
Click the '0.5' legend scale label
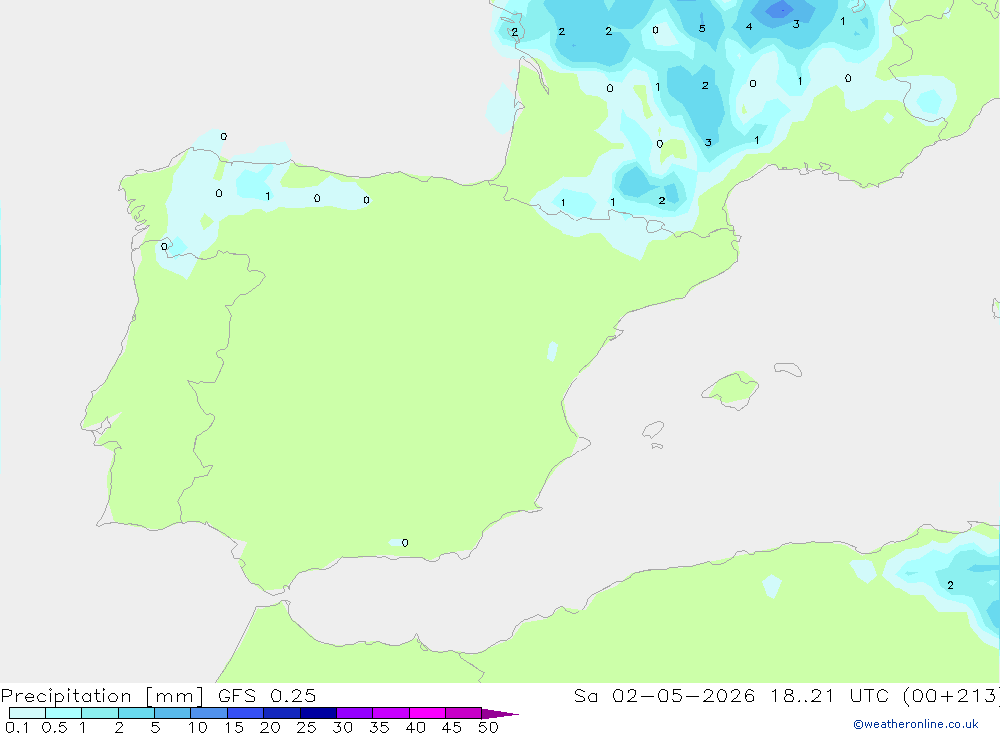click(x=54, y=727)
